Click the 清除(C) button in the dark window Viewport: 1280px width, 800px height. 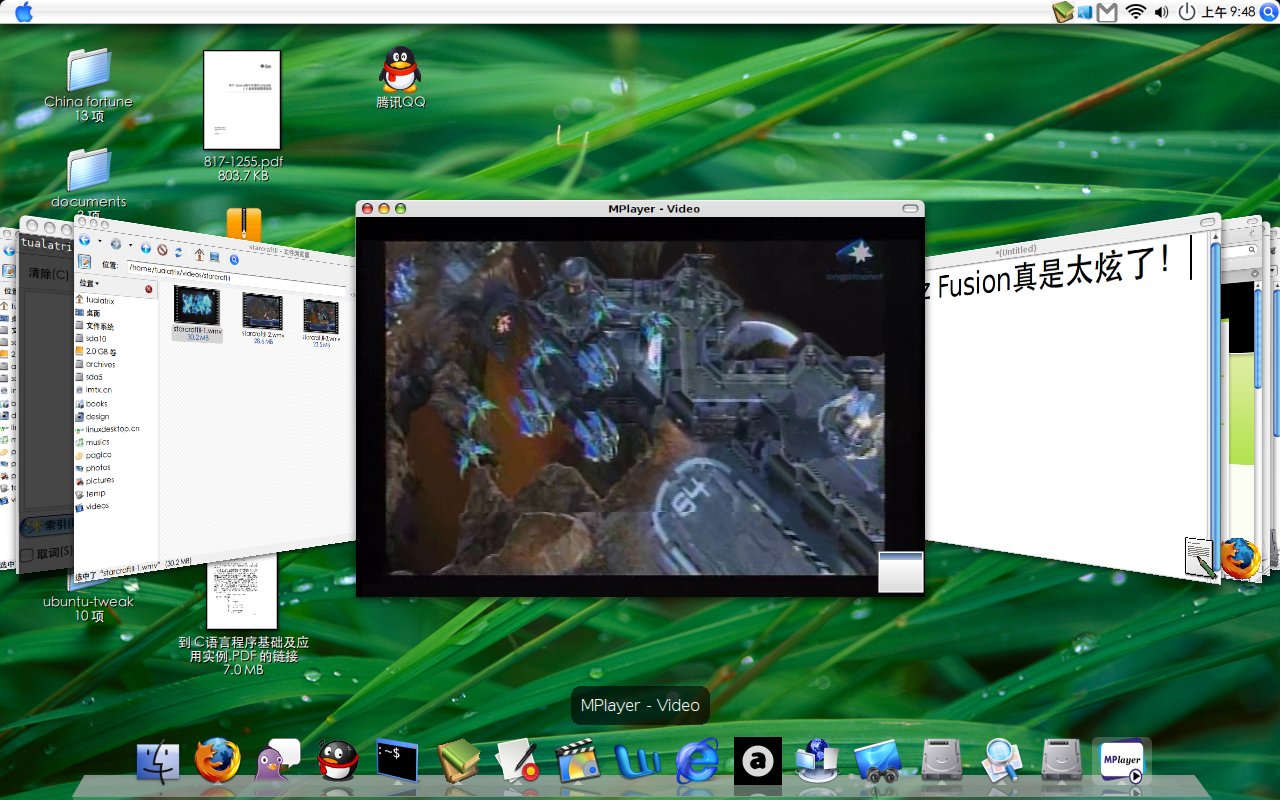[49, 274]
